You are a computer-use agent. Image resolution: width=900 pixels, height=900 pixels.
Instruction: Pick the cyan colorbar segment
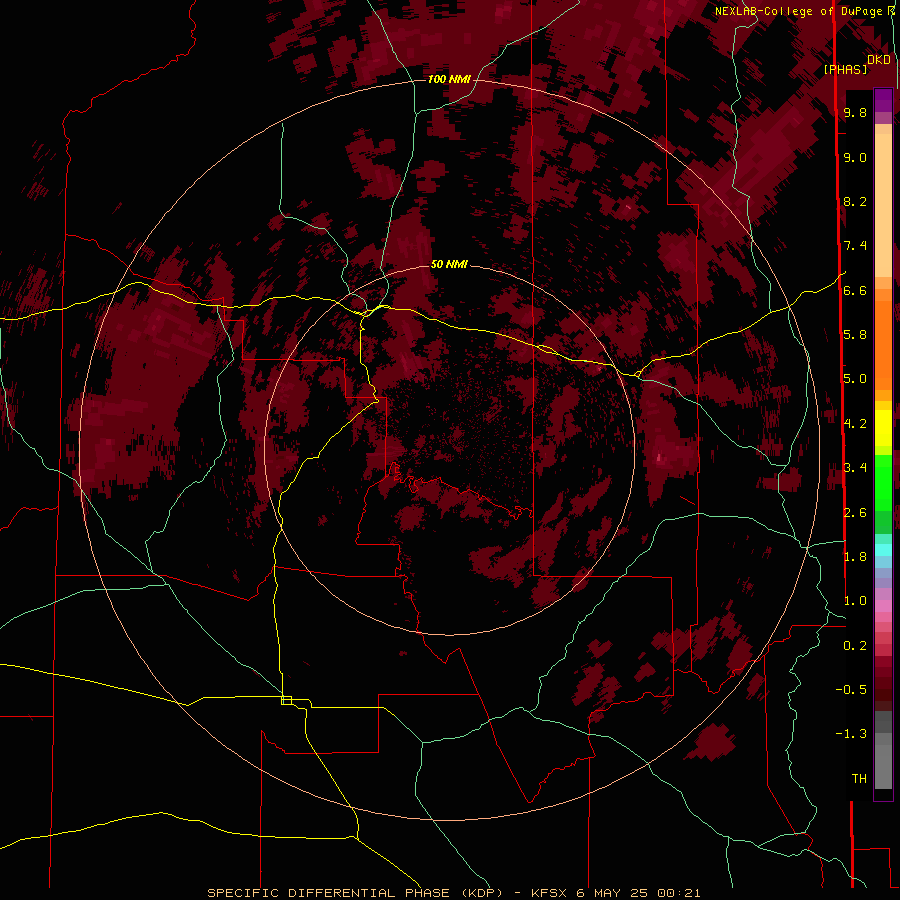[883, 549]
